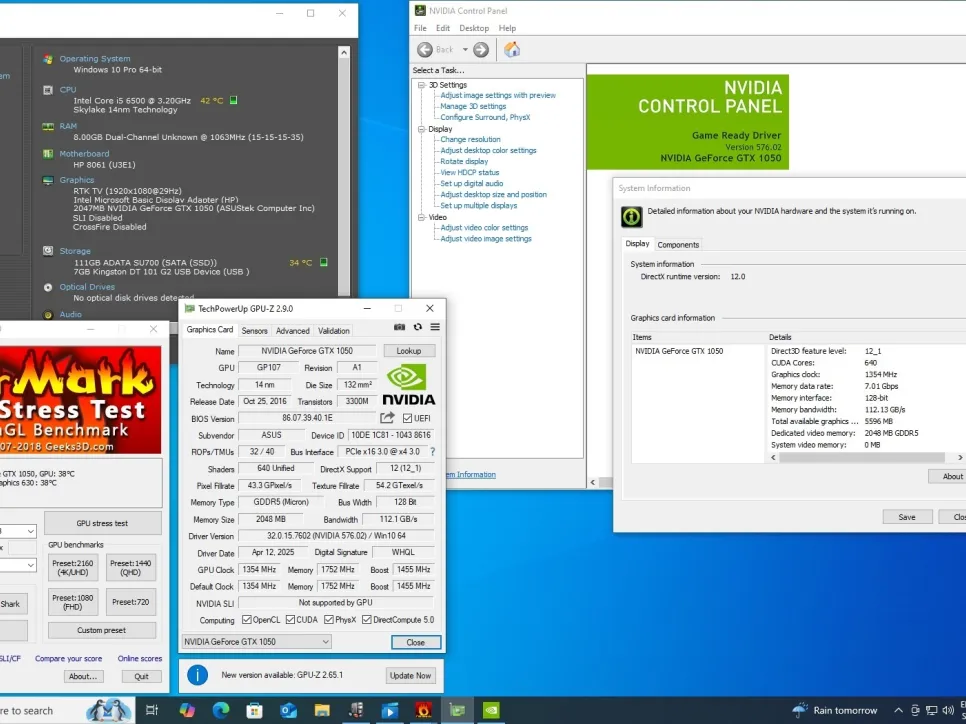Toggle the DirectCompute 5.0 checkbox
This screenshot has width=966, height=724.
(x=367, y=619)
